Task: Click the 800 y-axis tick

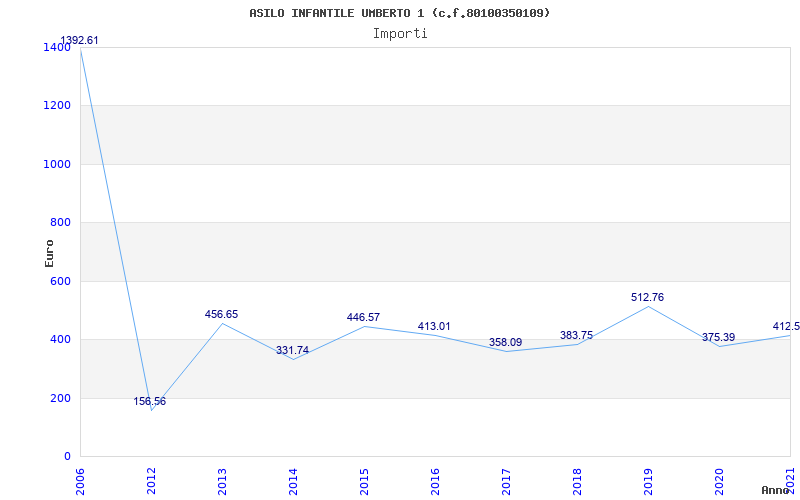Action: tap(60, 222)
